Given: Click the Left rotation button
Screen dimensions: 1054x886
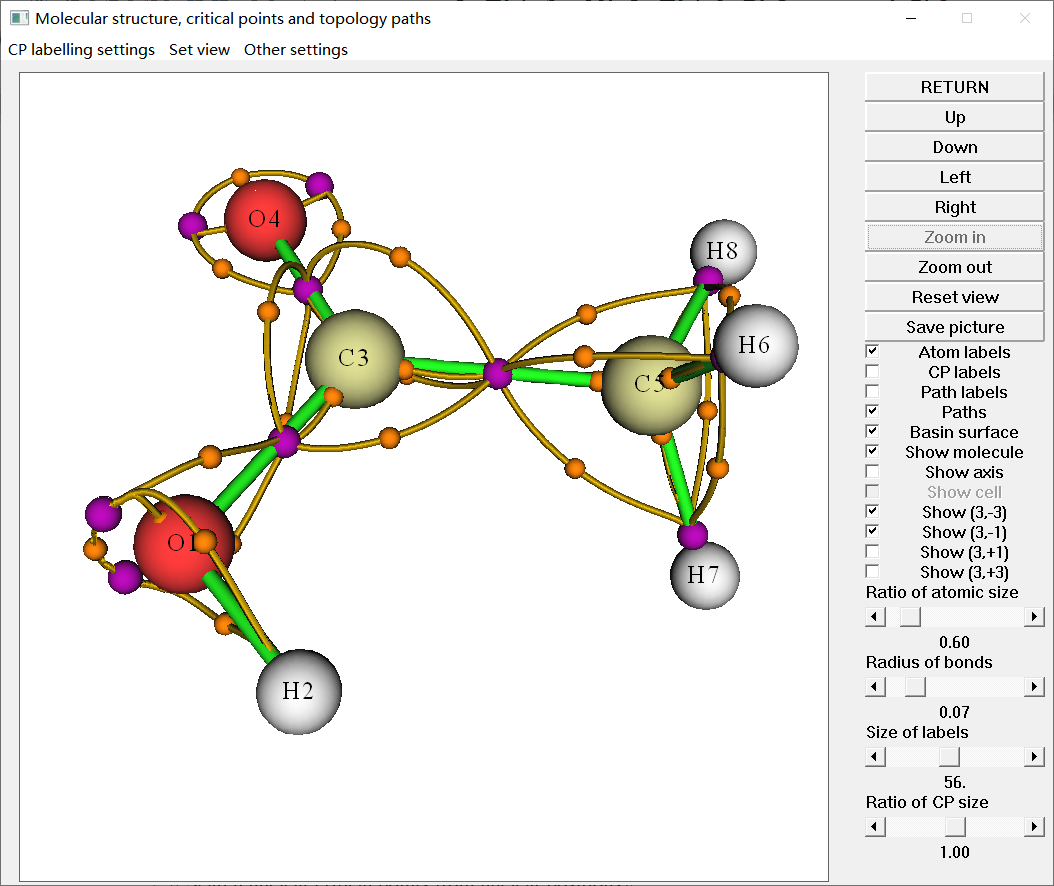Looking at the screenshot, I should point(954,177).
